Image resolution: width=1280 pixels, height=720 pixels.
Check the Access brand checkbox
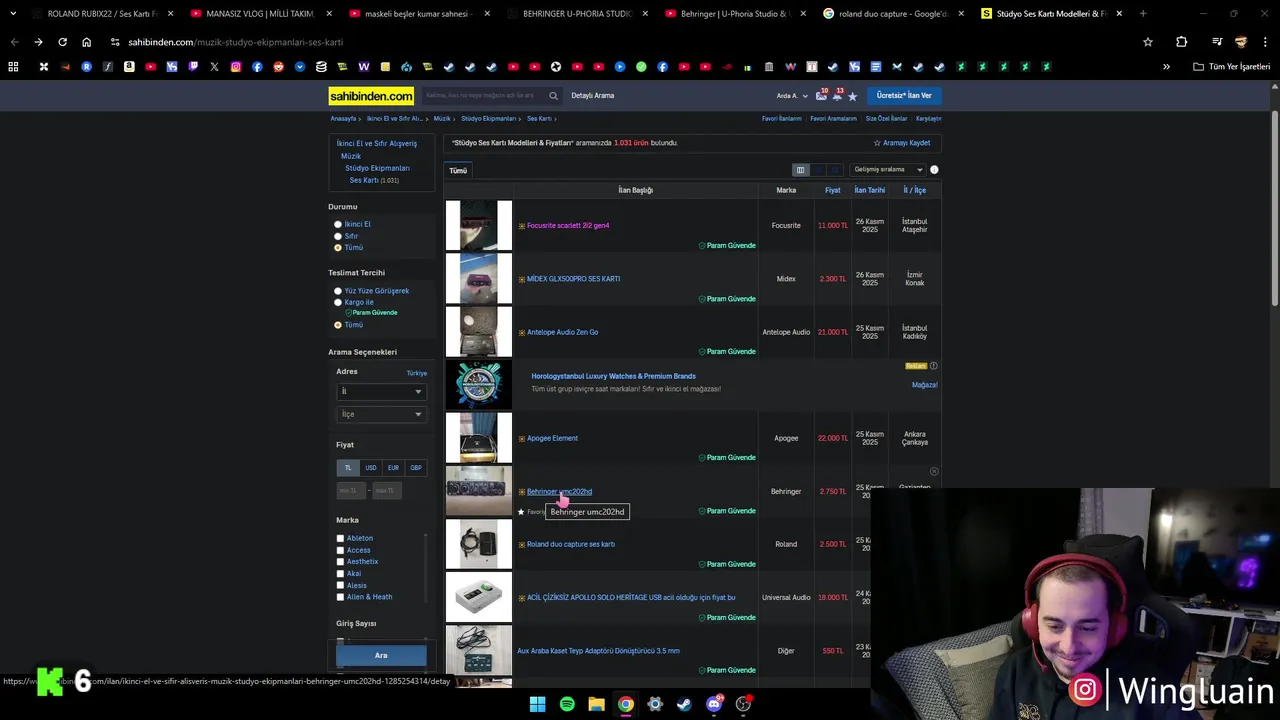pyautogui.click(x=340, y=550)
